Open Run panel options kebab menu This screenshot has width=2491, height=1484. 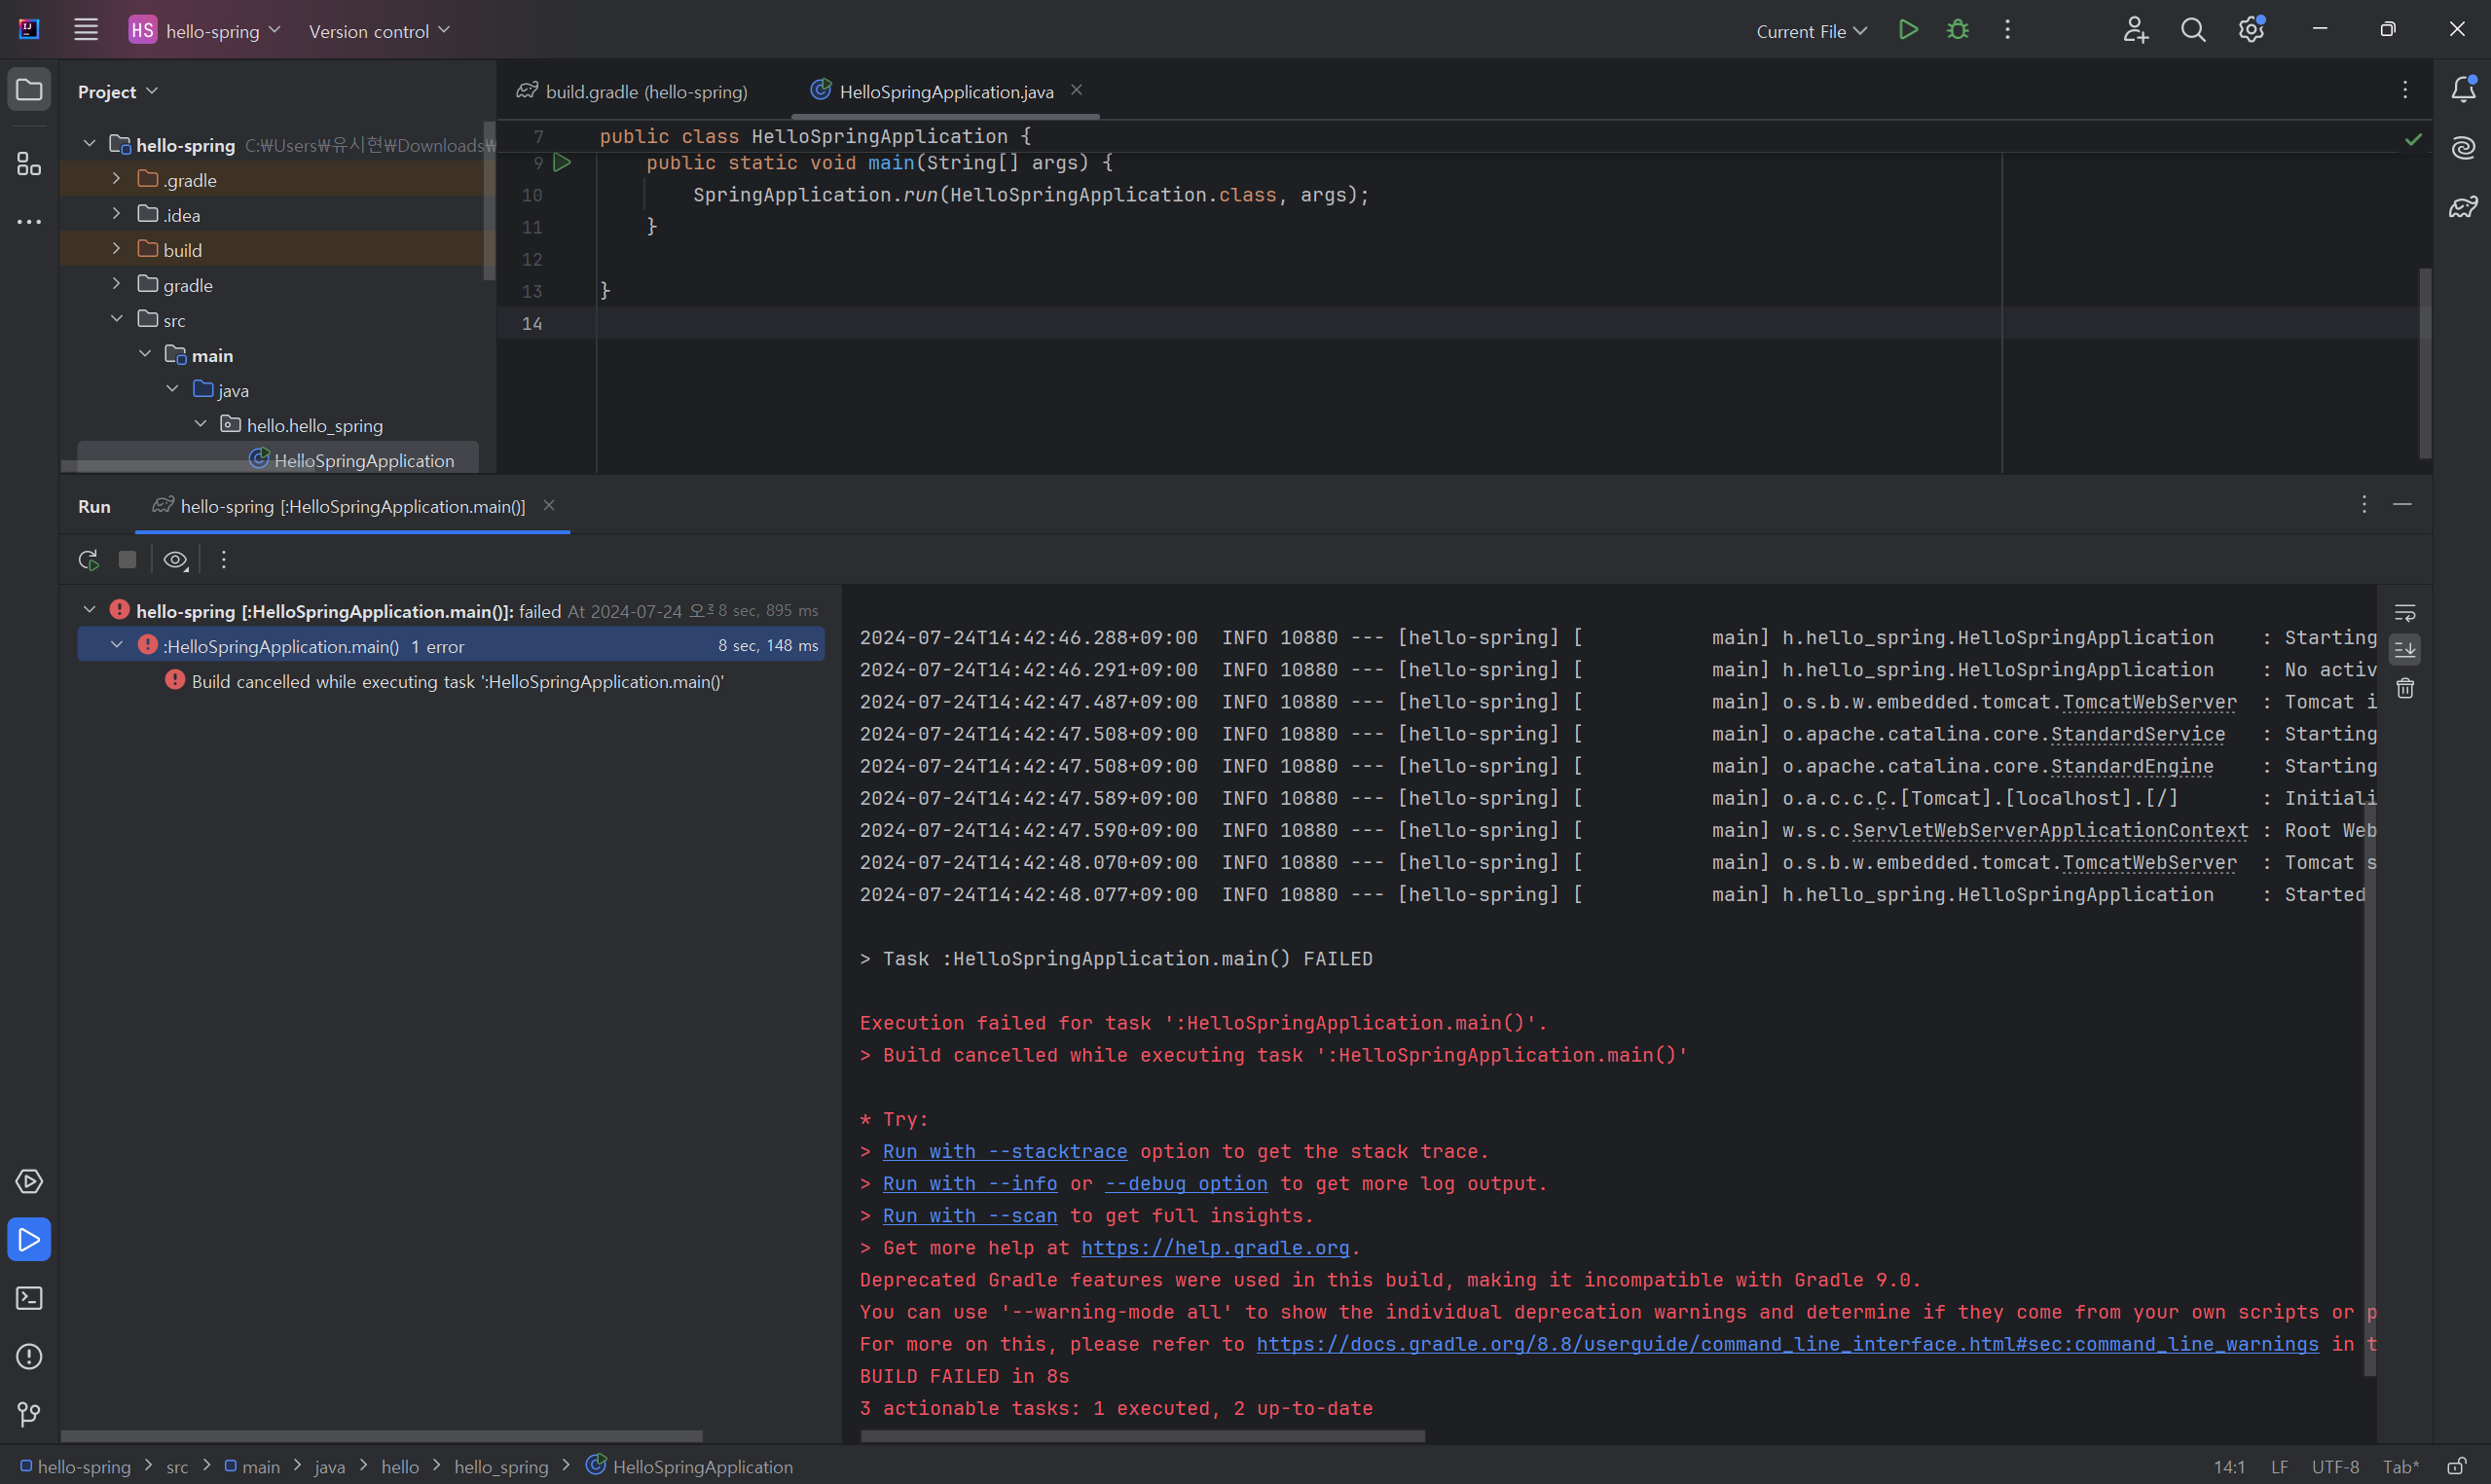tap(2364, 504)
